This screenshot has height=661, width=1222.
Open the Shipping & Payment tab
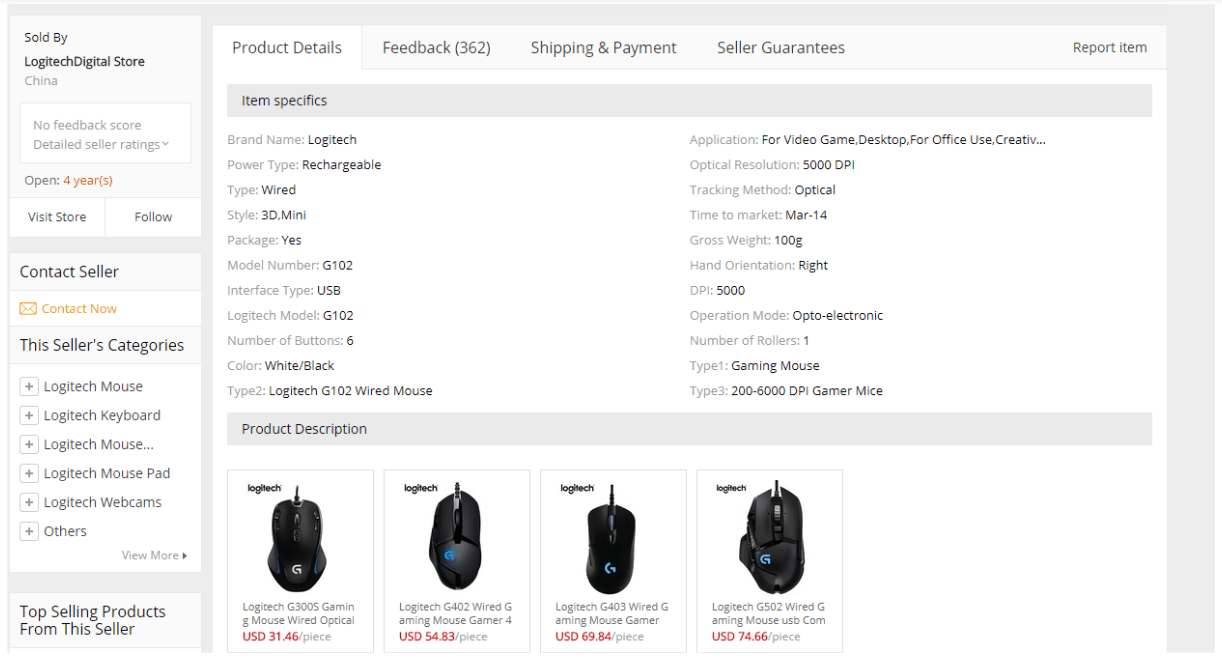603,48
